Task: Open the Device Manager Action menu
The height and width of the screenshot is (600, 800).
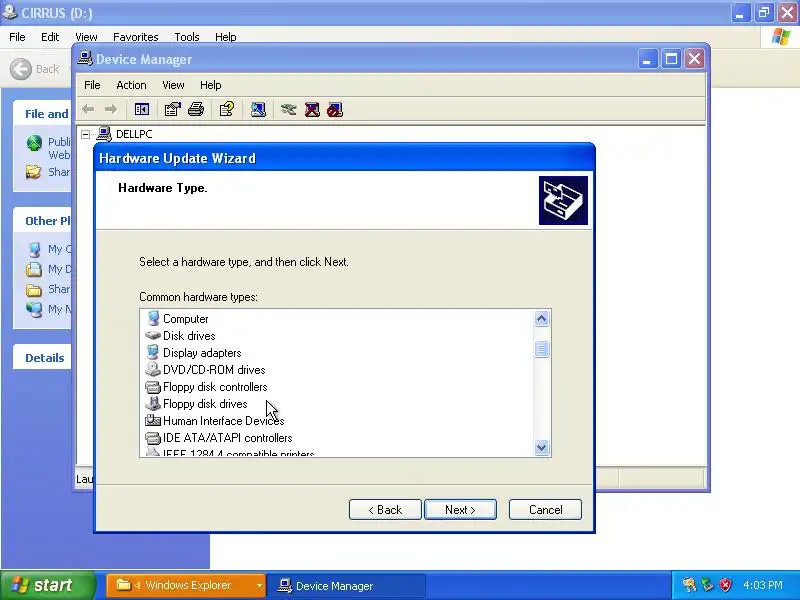Action: click(131, 85)
